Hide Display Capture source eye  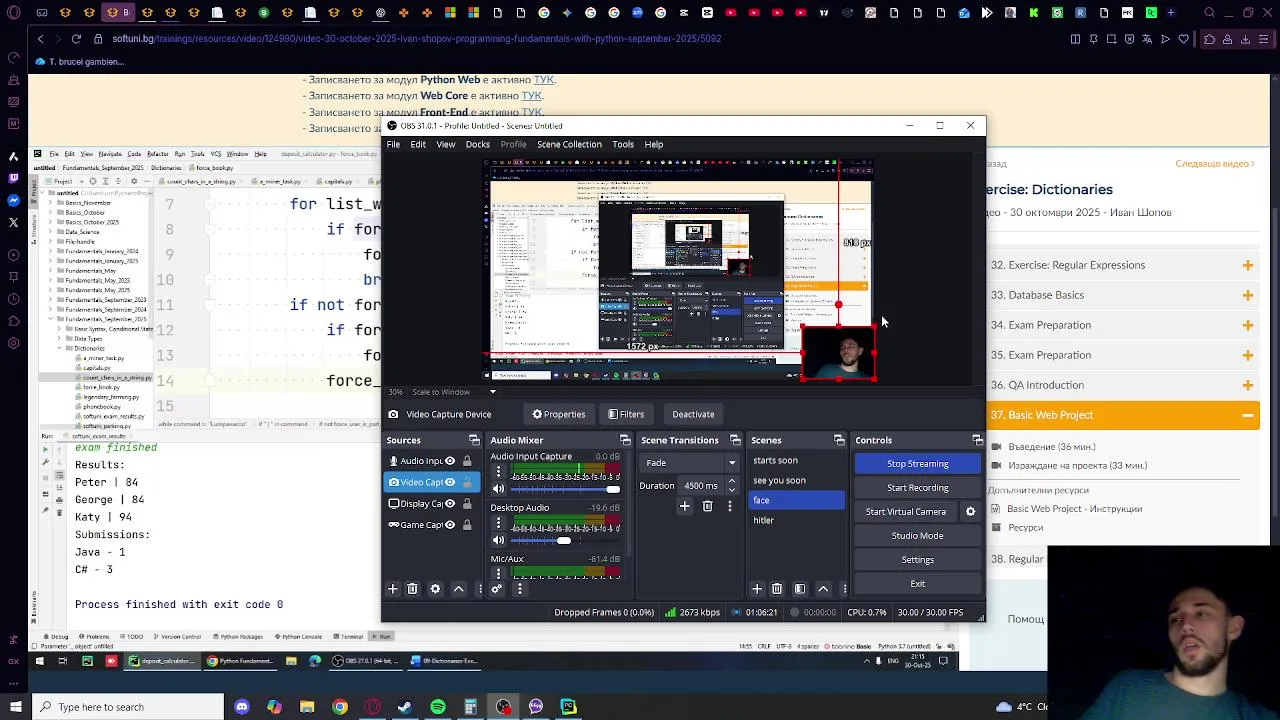[450, 504]
